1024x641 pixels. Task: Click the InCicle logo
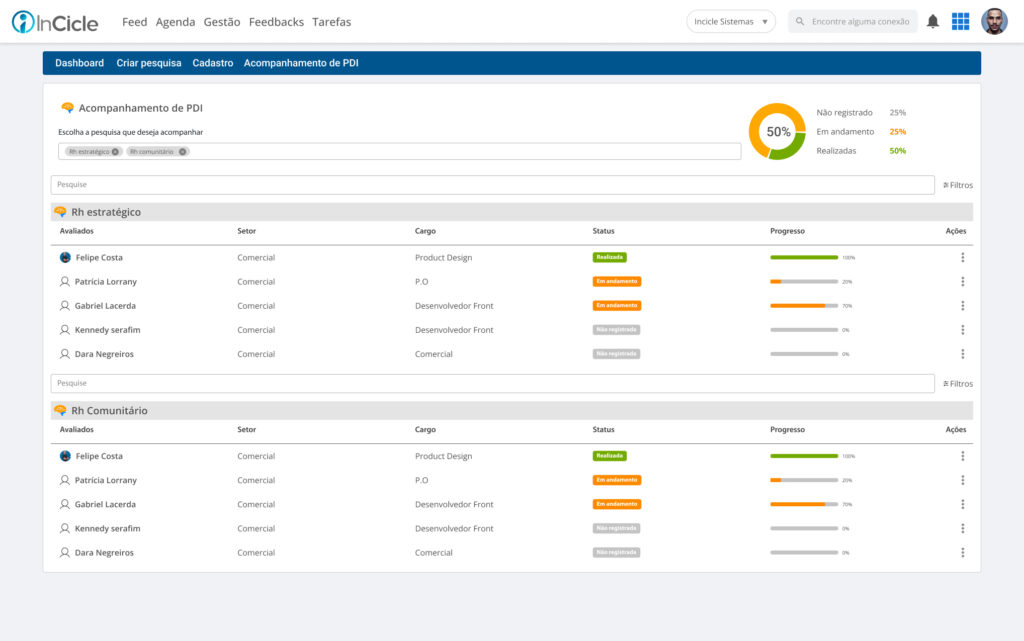pos(55,22)
